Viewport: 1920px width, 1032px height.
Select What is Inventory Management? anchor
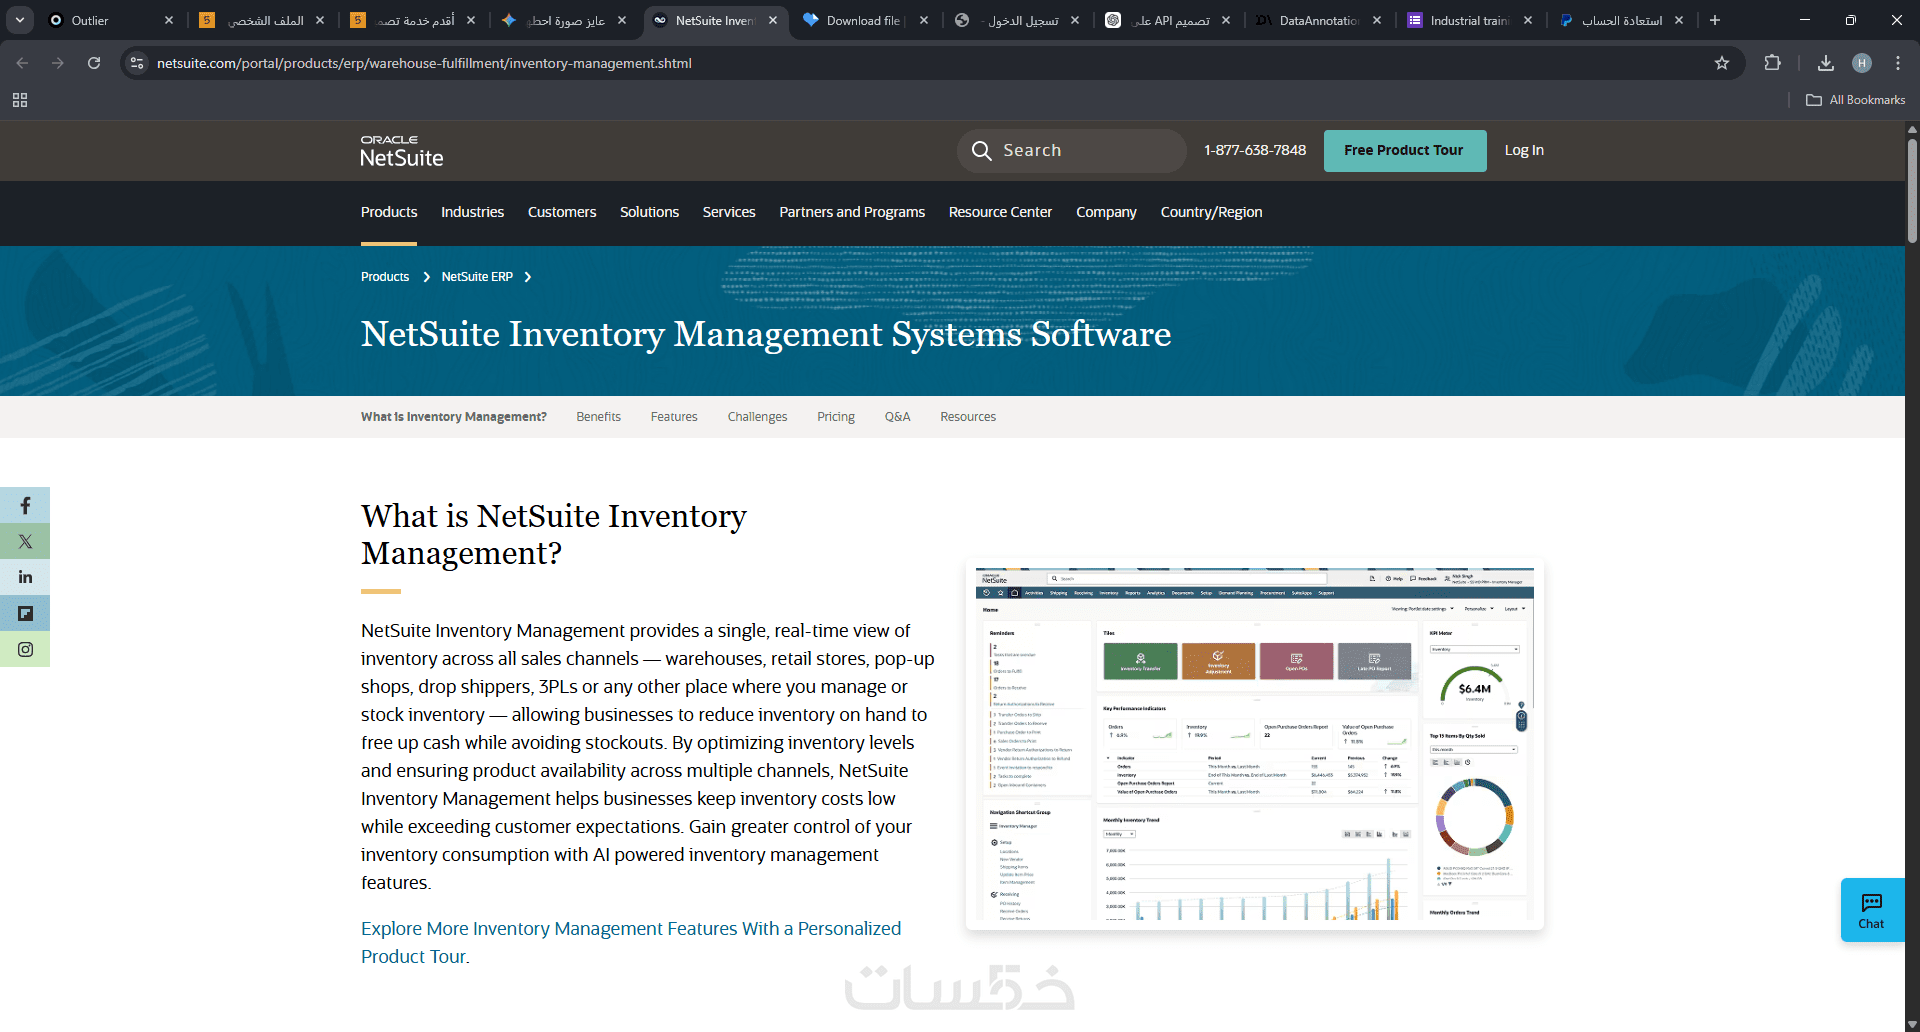[454, 417]
